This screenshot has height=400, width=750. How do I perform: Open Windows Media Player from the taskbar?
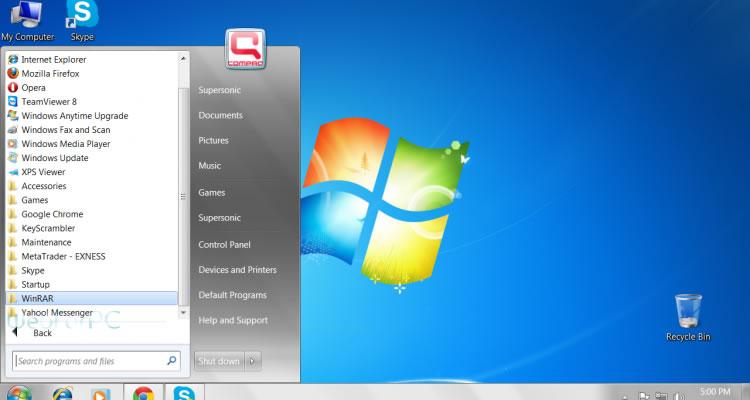point(101,394)
